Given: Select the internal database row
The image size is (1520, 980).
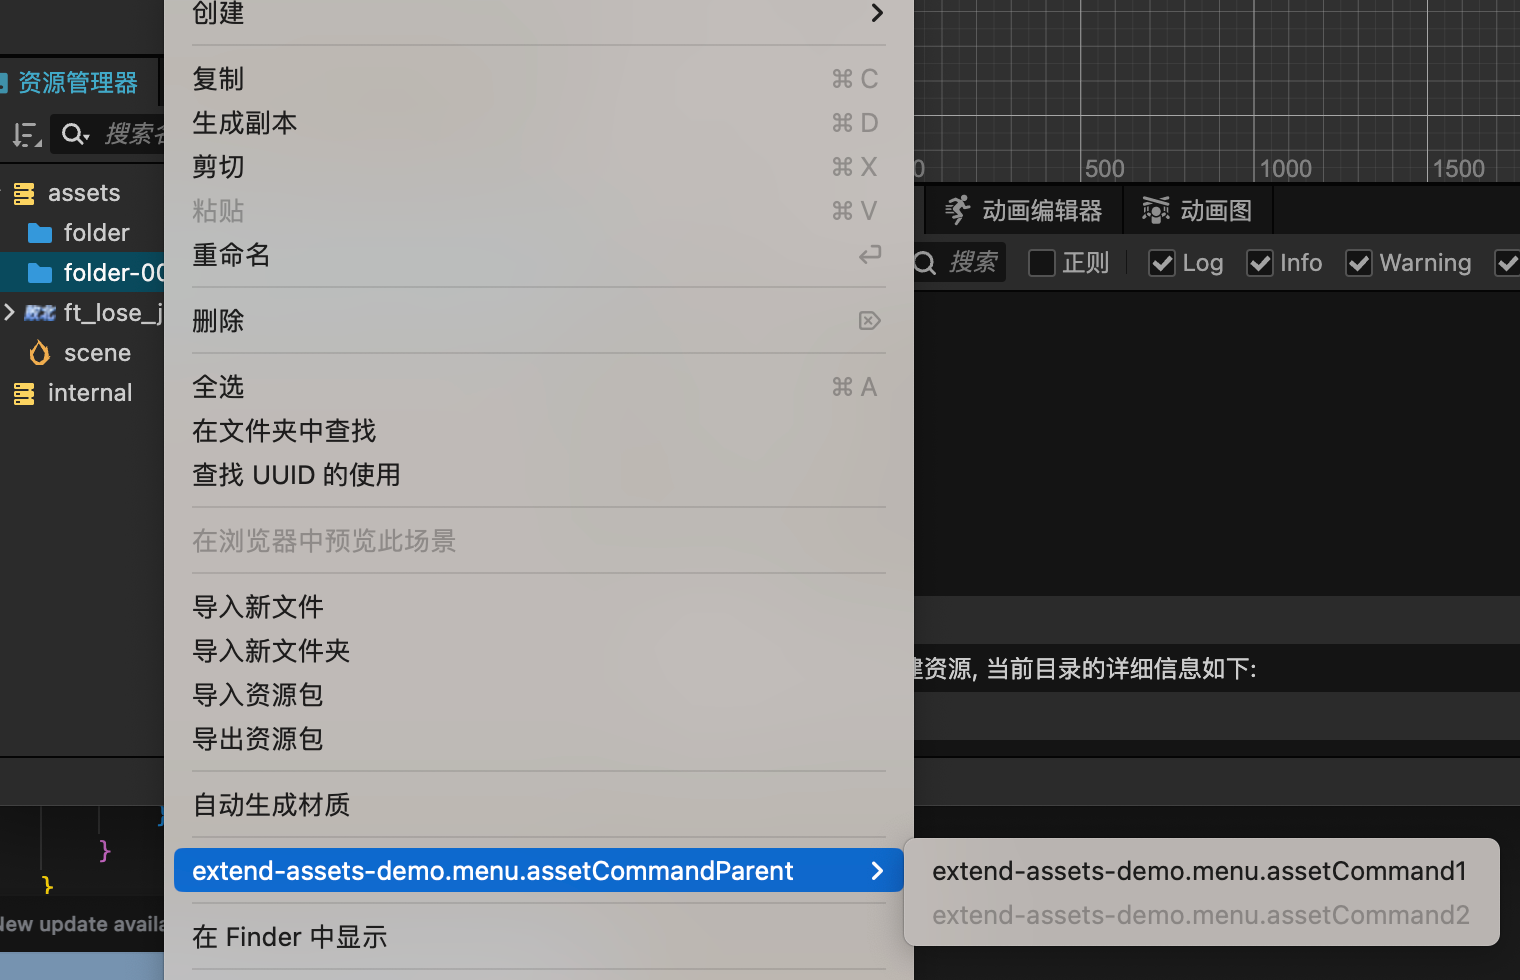Looking at the screenshot, I should (x=82, y=393).
